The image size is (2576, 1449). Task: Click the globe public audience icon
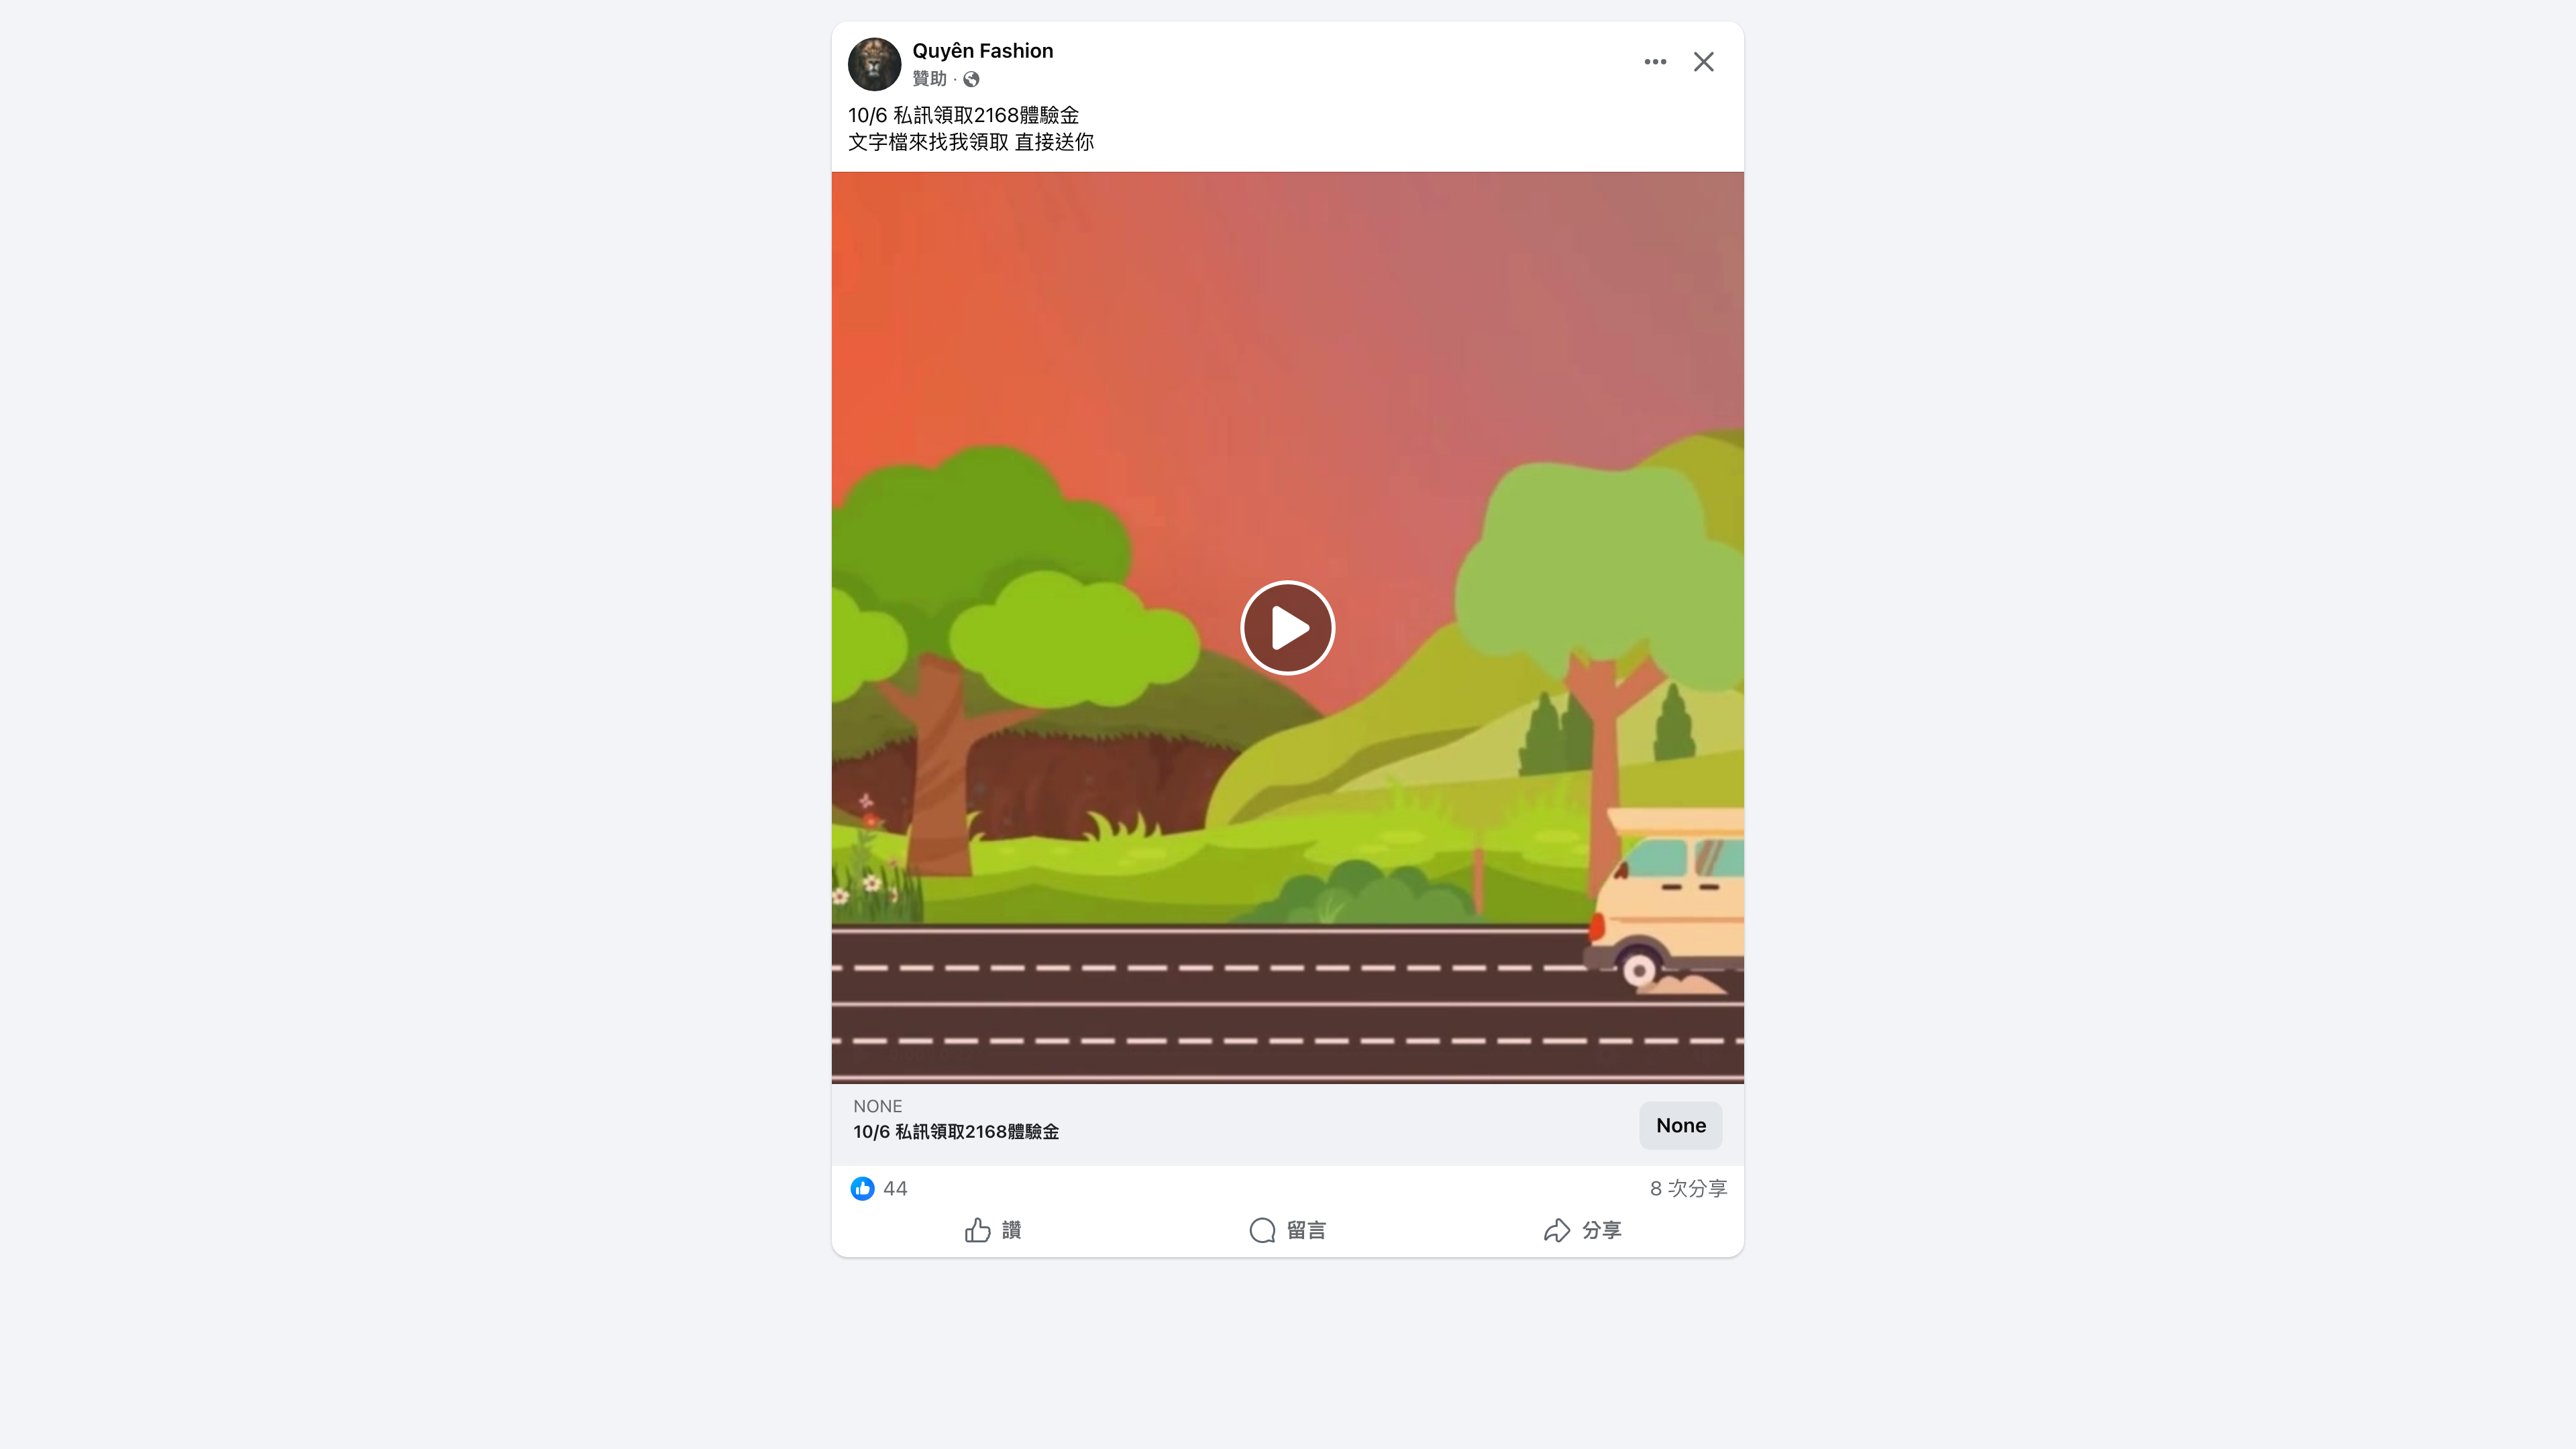(971, 79)
